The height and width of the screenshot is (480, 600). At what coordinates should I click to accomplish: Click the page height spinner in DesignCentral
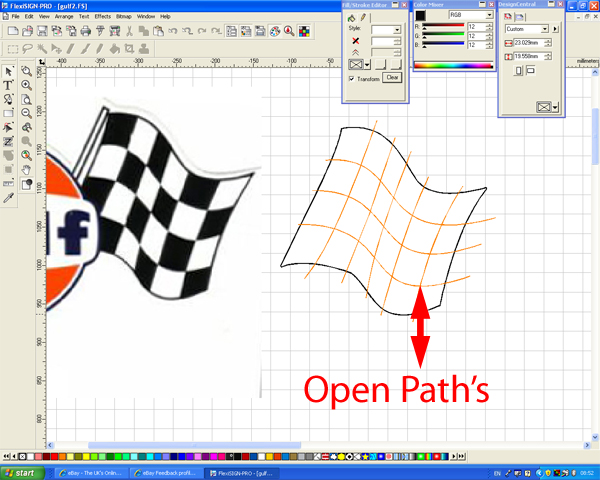548,56
